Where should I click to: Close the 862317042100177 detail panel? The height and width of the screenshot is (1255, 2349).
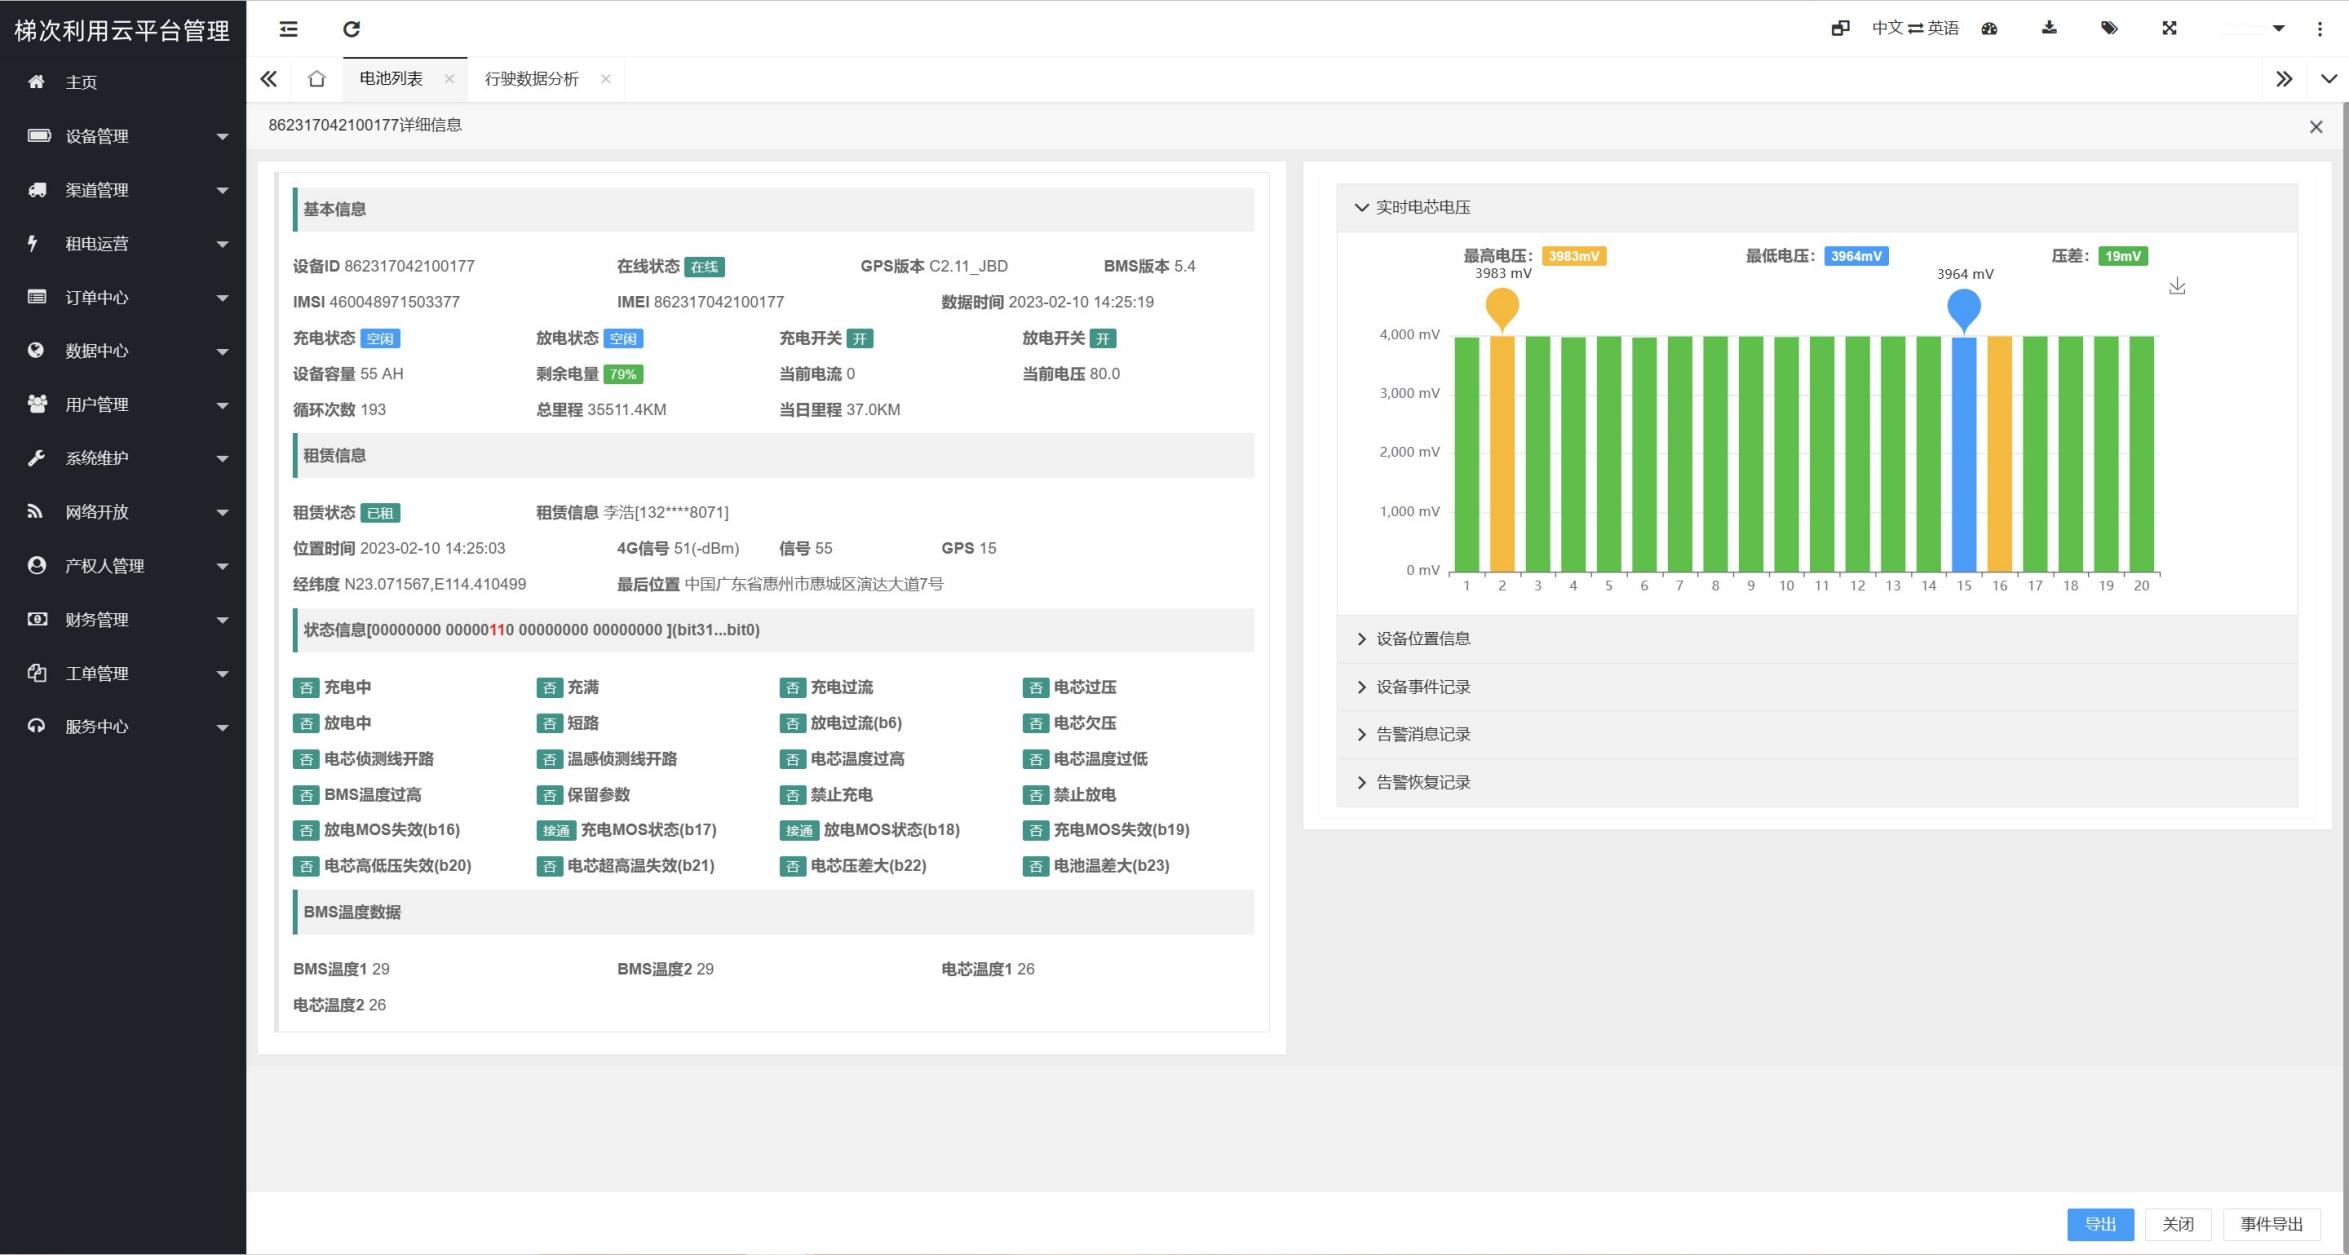click(2316, 127)
